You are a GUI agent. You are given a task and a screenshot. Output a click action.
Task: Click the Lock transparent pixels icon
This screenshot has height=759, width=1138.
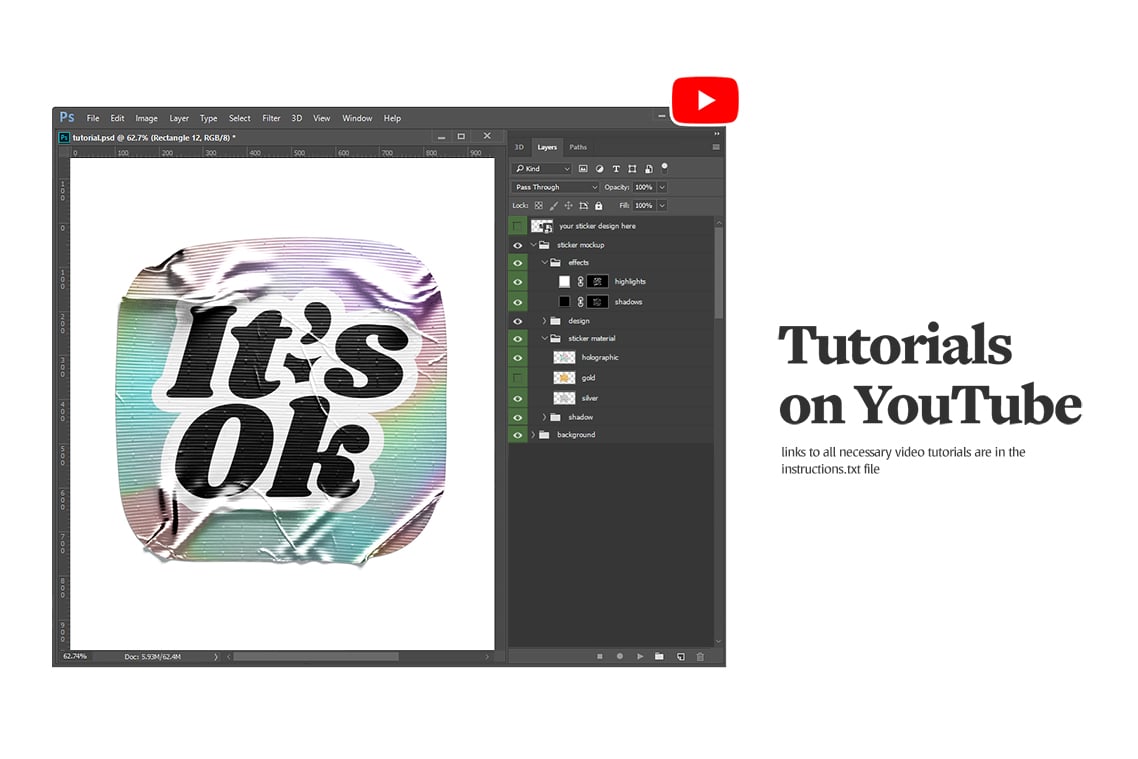click(539, 204)
